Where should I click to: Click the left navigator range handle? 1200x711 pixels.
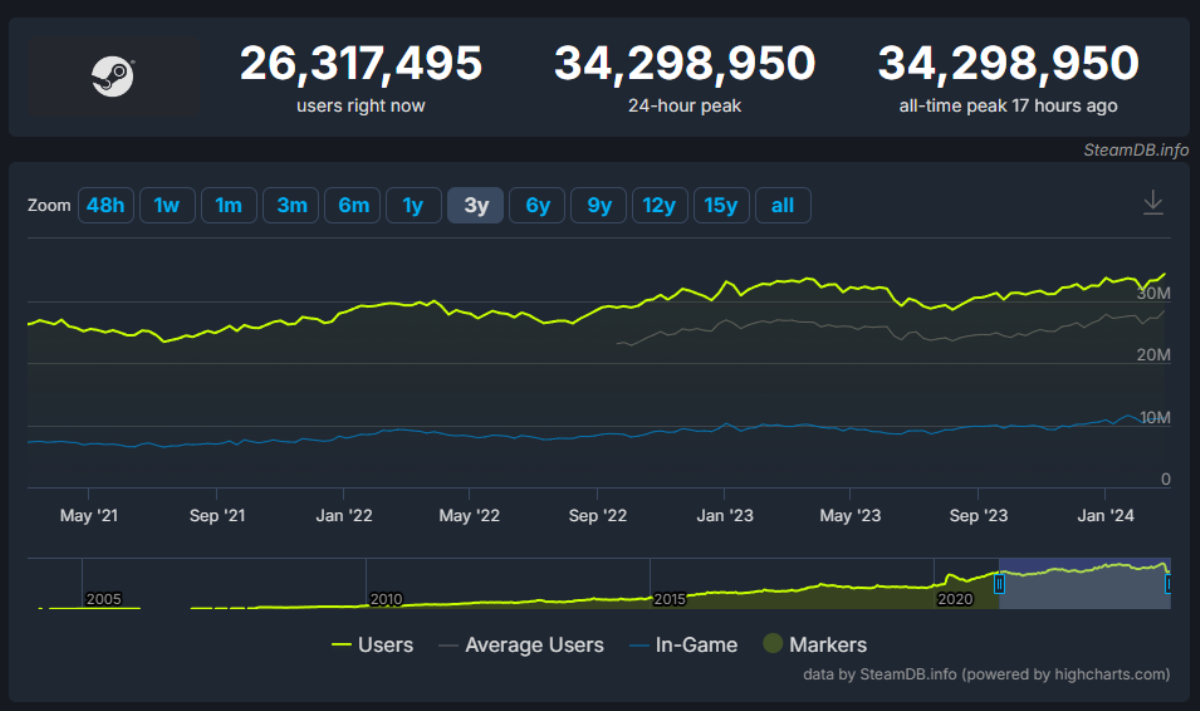point(999,584)
